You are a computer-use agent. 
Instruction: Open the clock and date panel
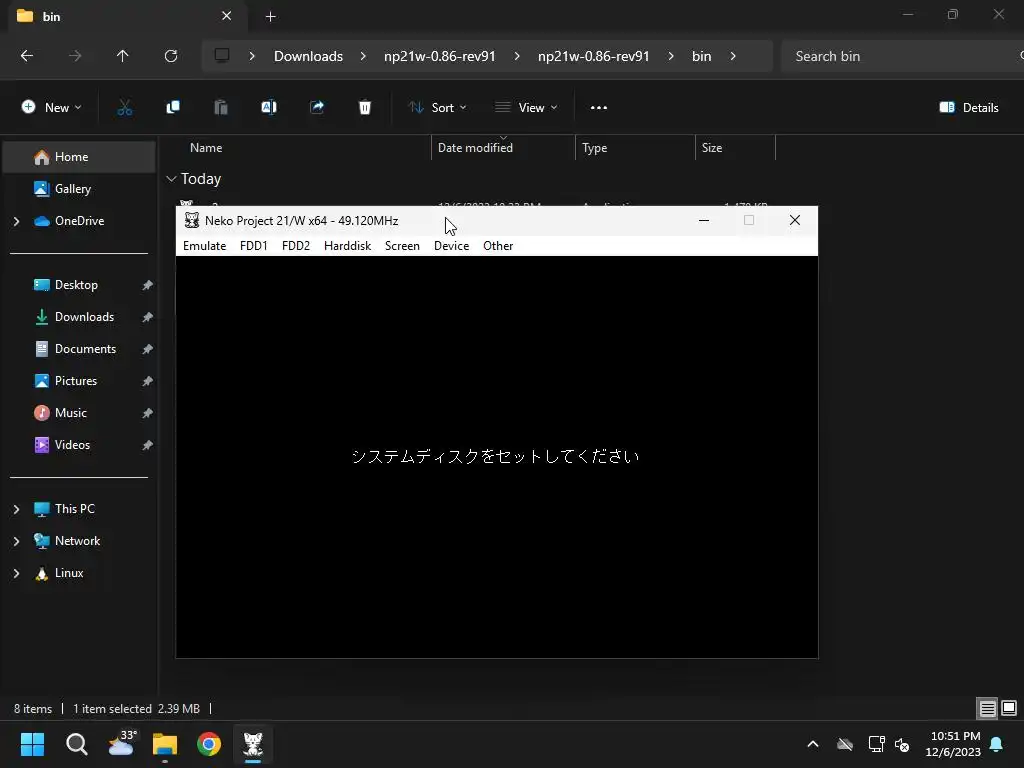click(953, 744)
